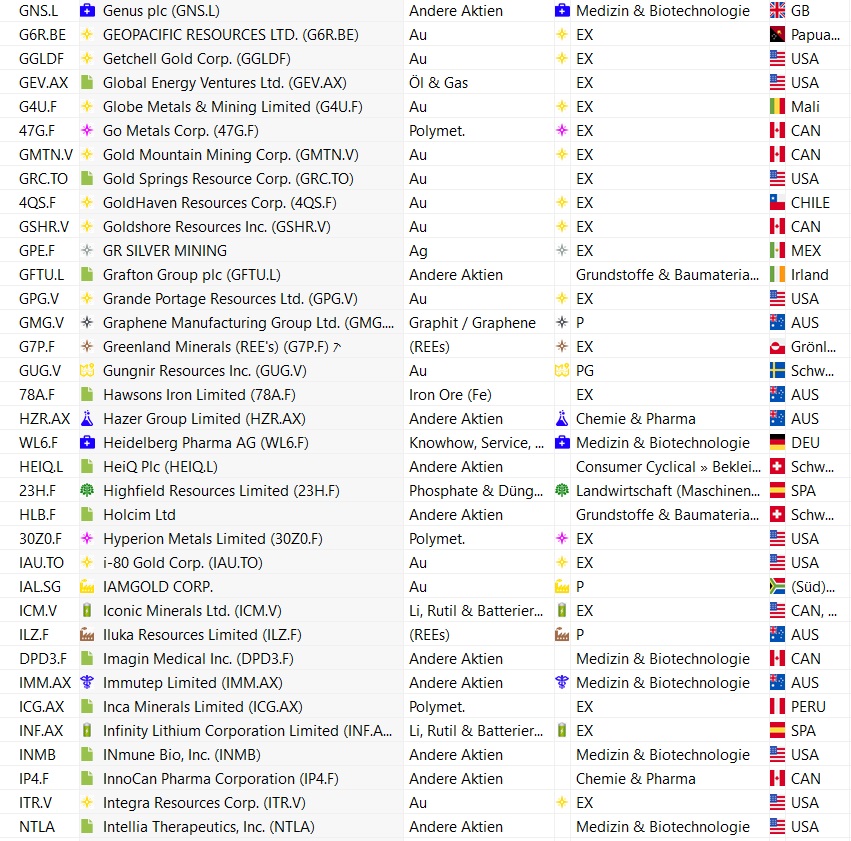Select ticker cell GGLDF
This screenshot has height=841, width=851.
[41, 59]
